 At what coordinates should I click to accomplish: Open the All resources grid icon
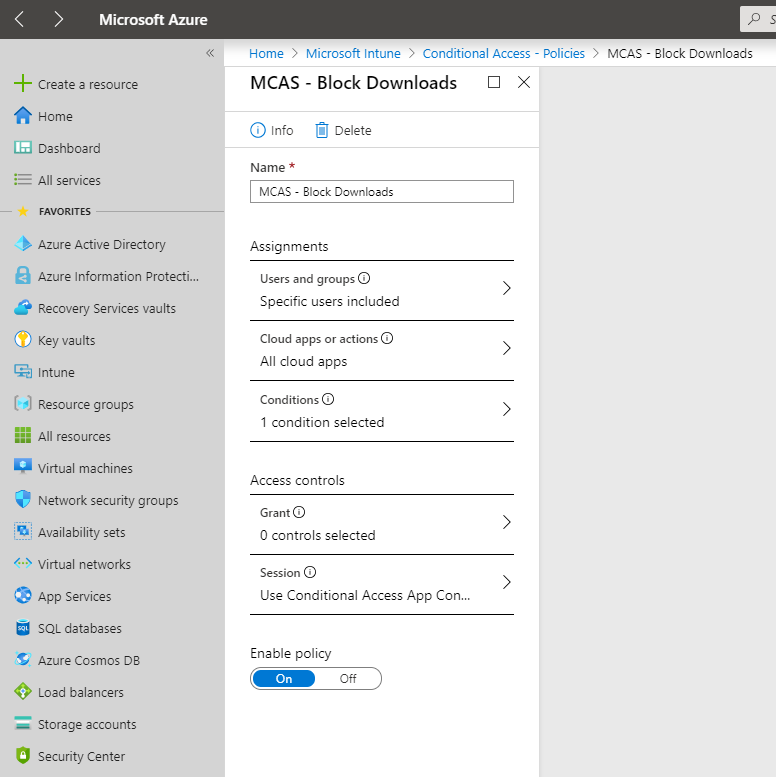[x=23, y=436]
